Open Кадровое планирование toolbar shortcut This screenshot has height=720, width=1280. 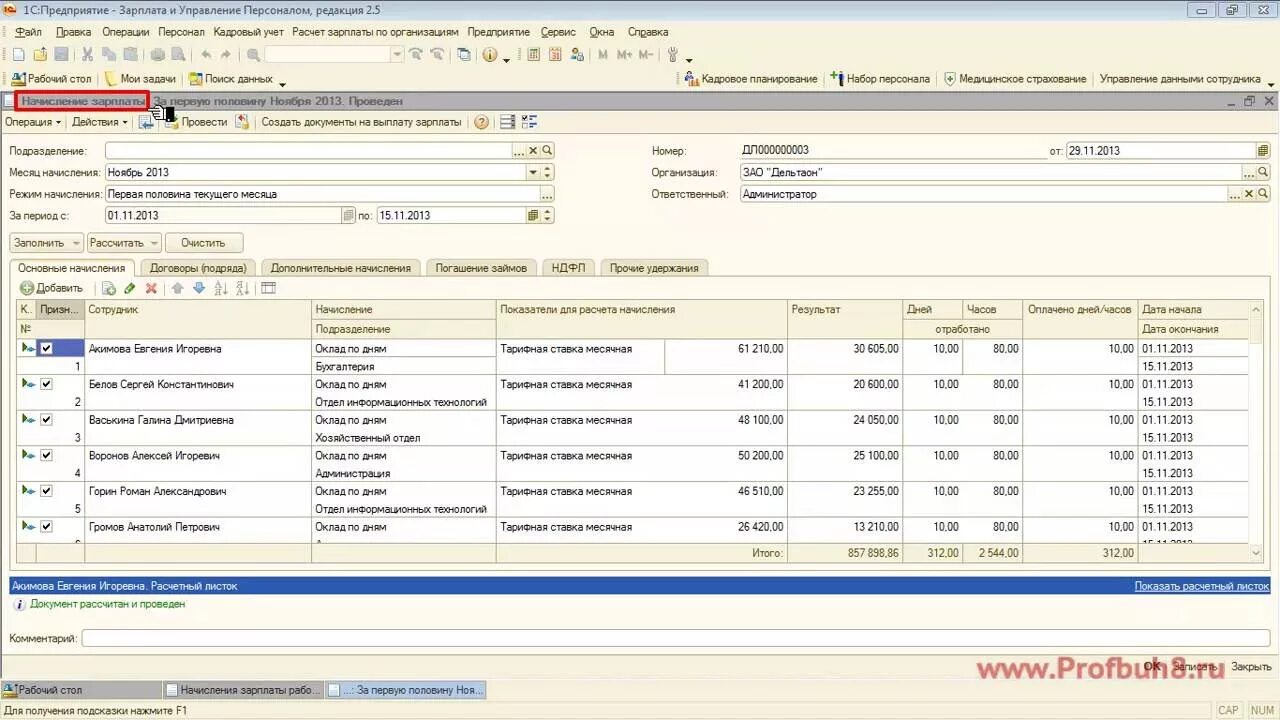pyautogui.click(x=750, y=79)
